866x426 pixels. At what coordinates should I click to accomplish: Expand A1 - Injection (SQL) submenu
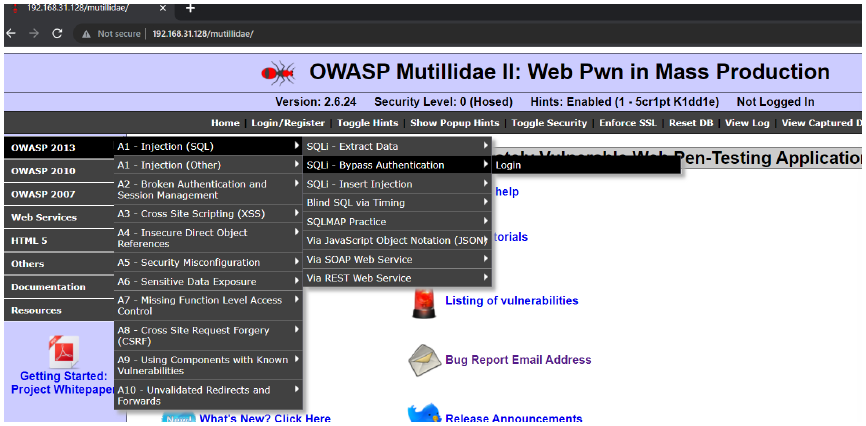click(x=208, y=146)
